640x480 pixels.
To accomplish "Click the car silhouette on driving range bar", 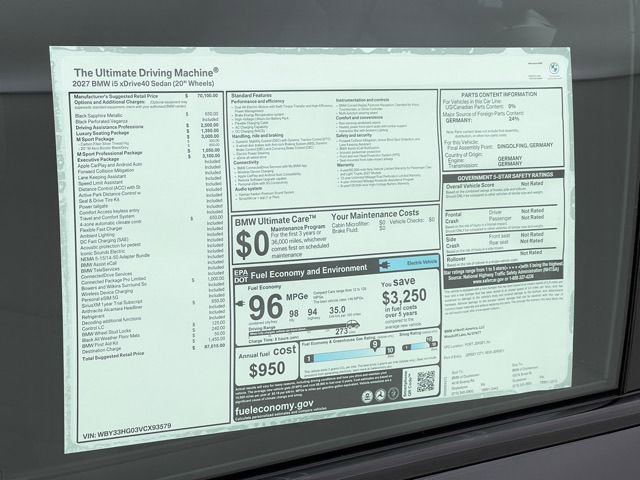I will (353, 325).
